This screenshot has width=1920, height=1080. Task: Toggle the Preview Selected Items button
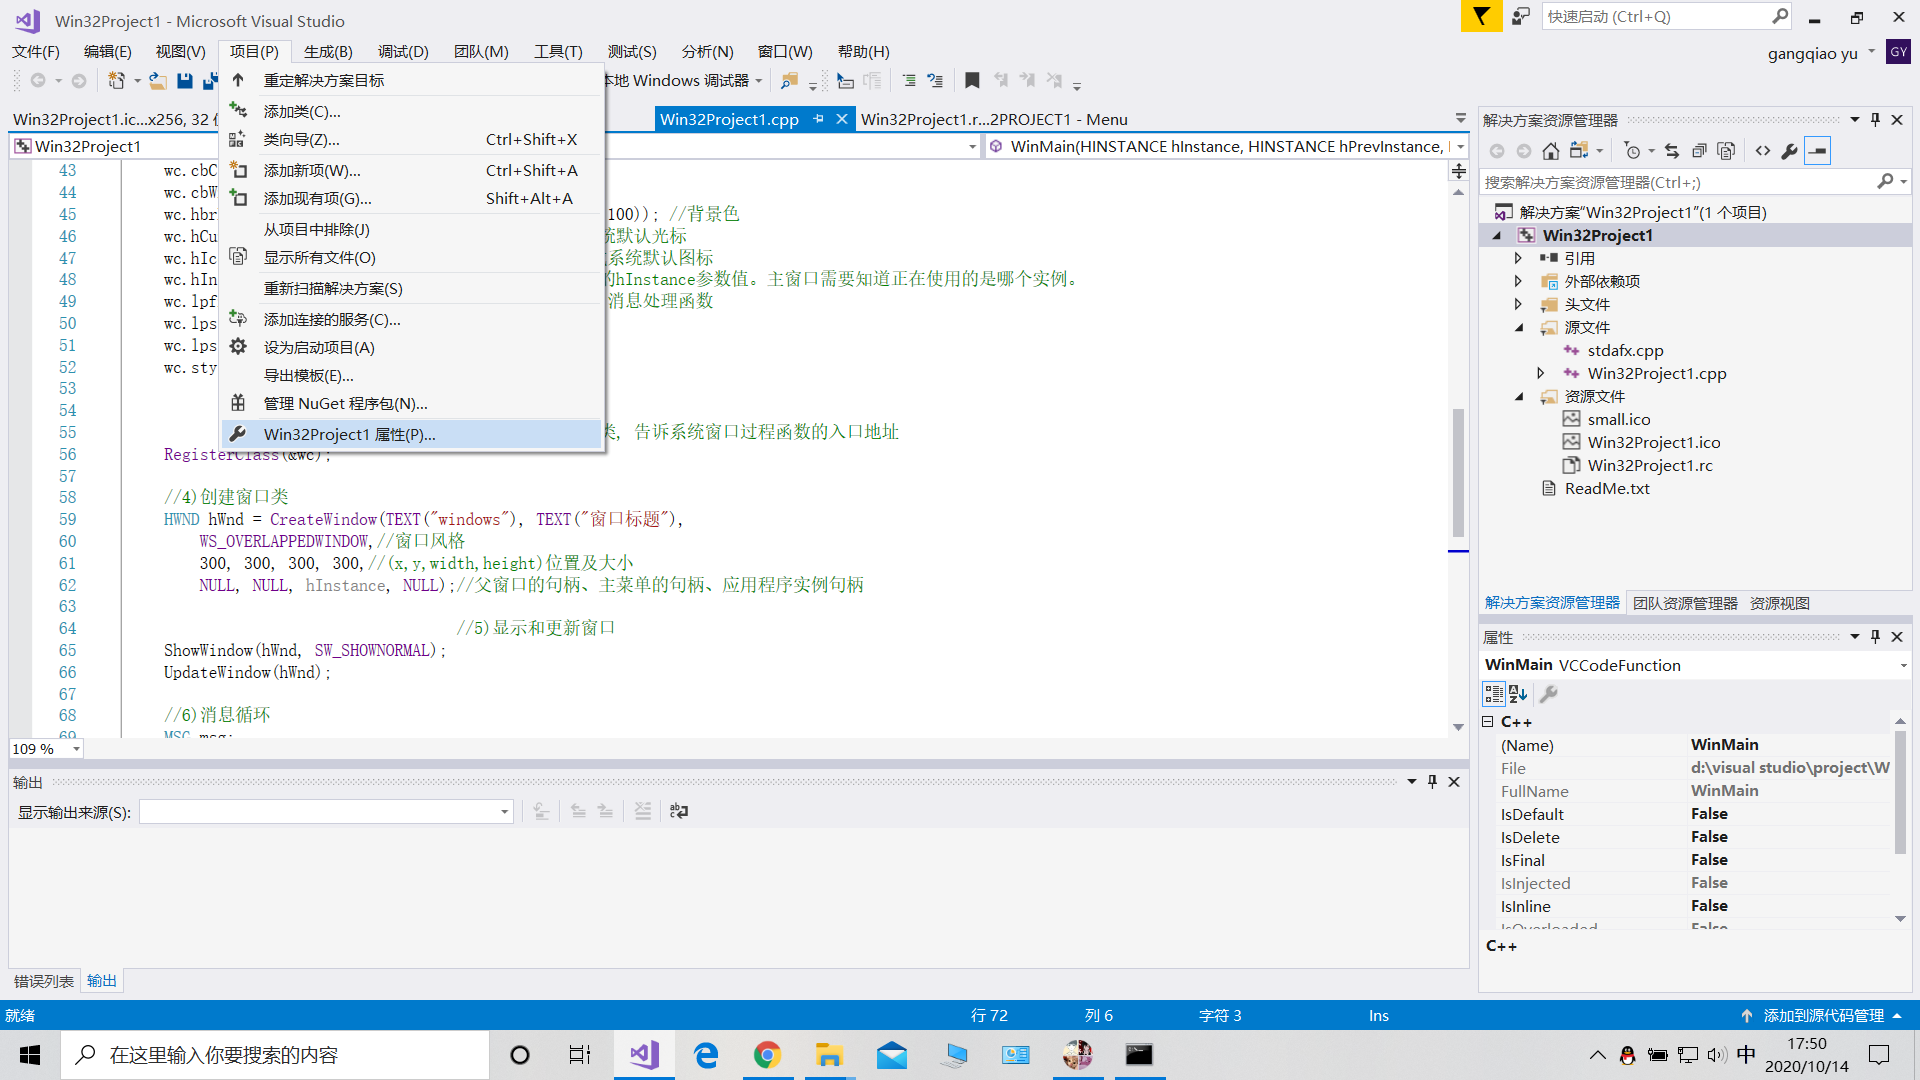coord(1817,151)
